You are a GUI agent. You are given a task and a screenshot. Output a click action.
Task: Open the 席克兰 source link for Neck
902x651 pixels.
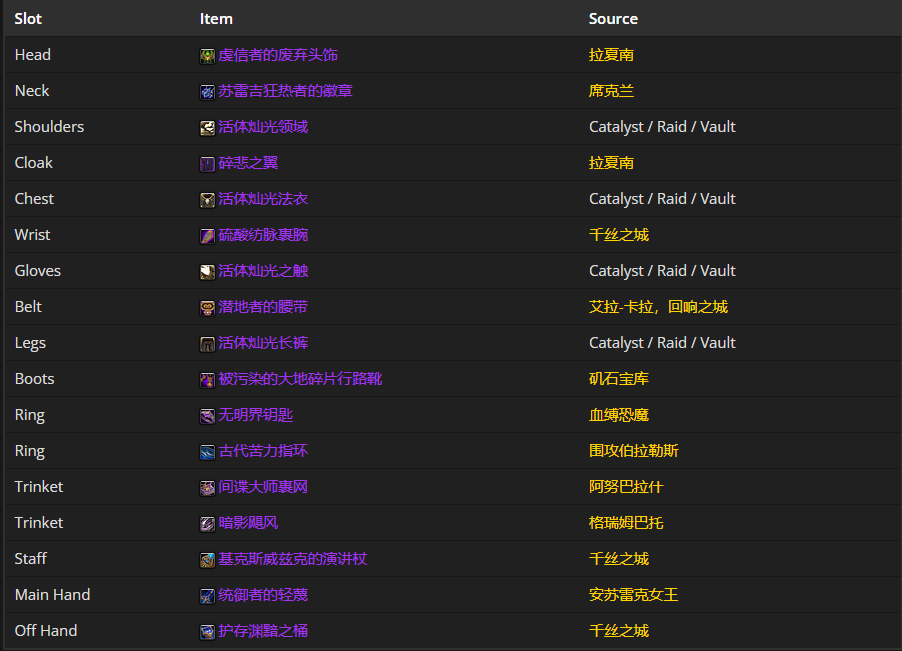pos(610,91)
